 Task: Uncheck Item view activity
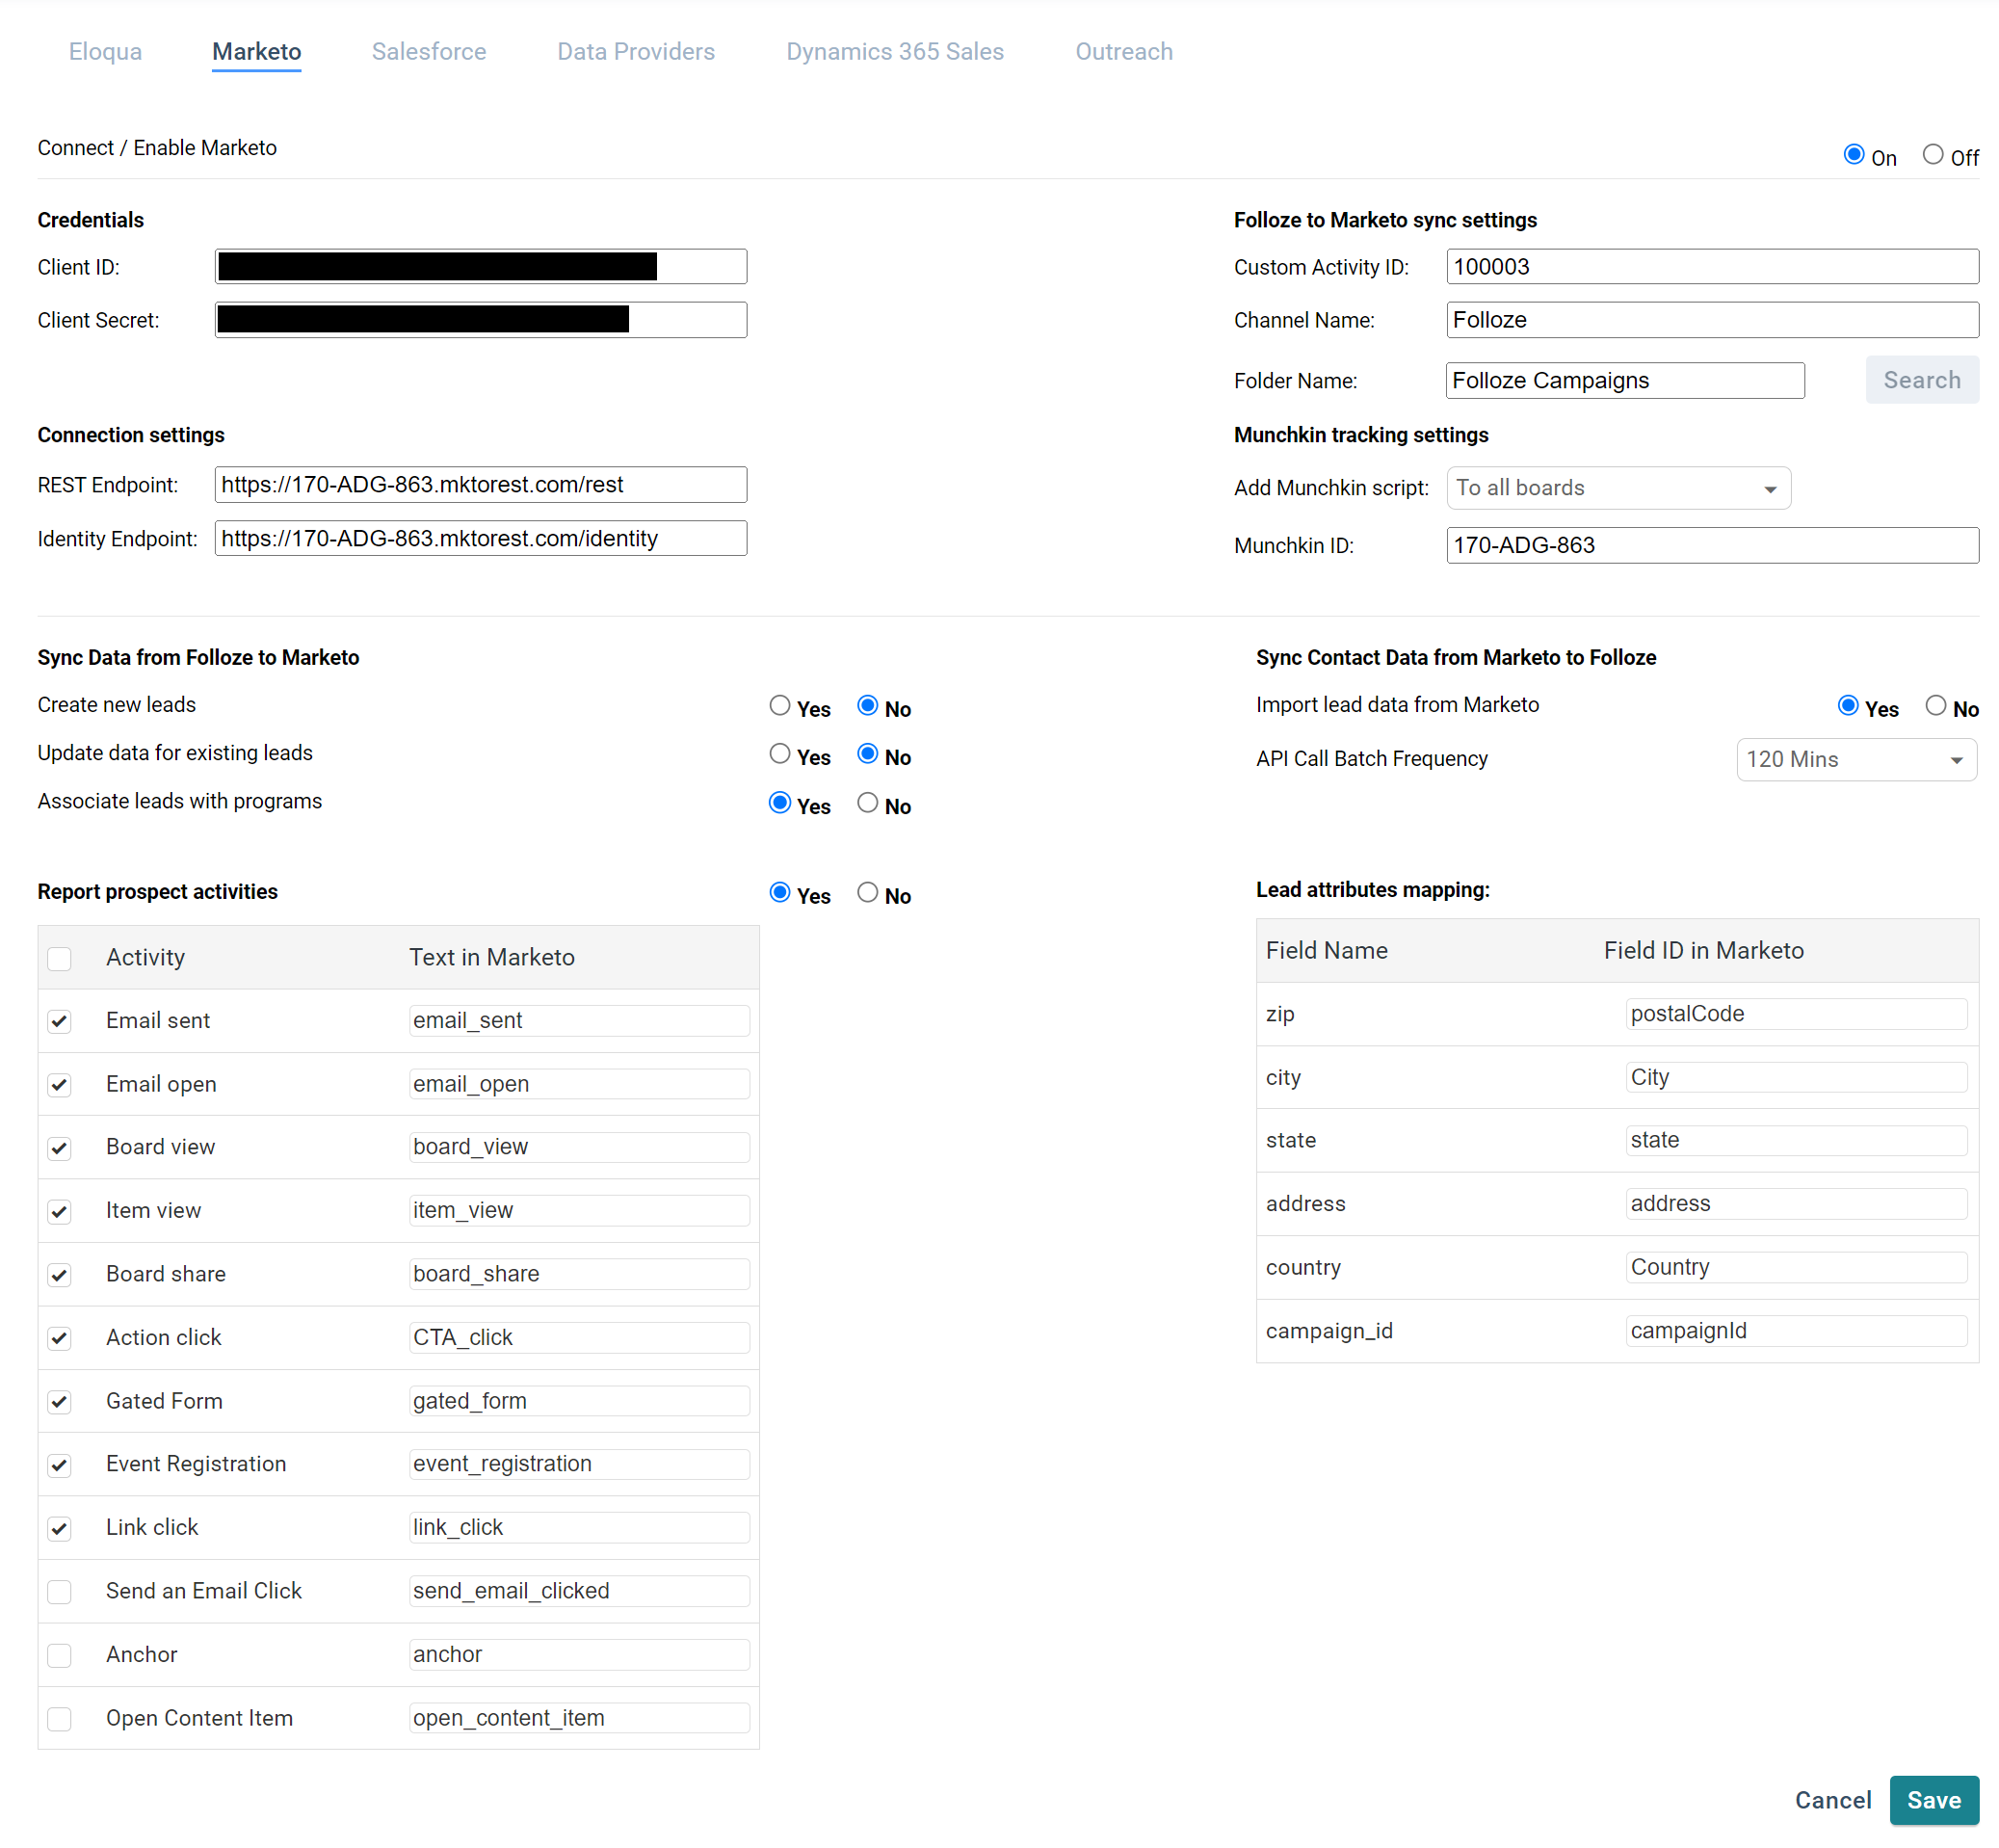[59, 1212]
